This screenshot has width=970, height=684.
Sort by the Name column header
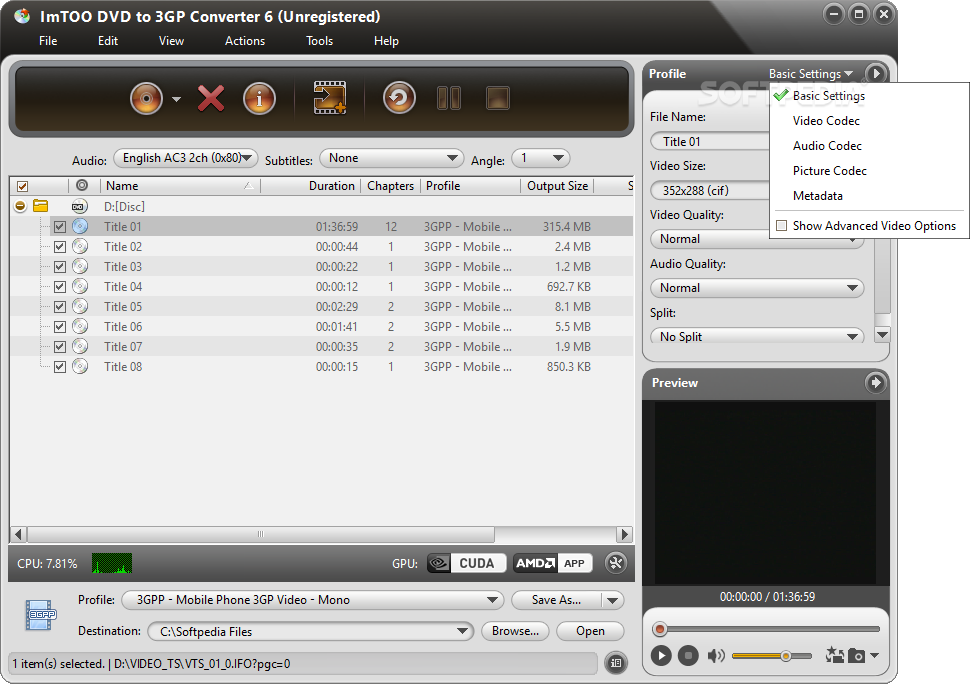point(180,186)
